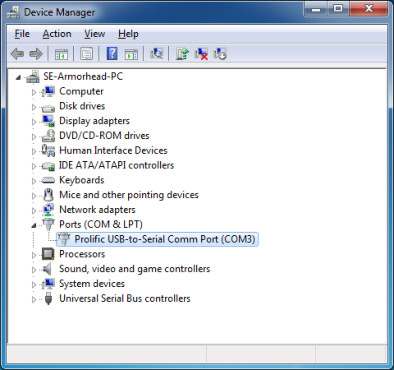Collapse the Ports (COM & LPT) arrow
This screenshot has height=370, width=394.
pyautogui.click(x=34, y=226)
